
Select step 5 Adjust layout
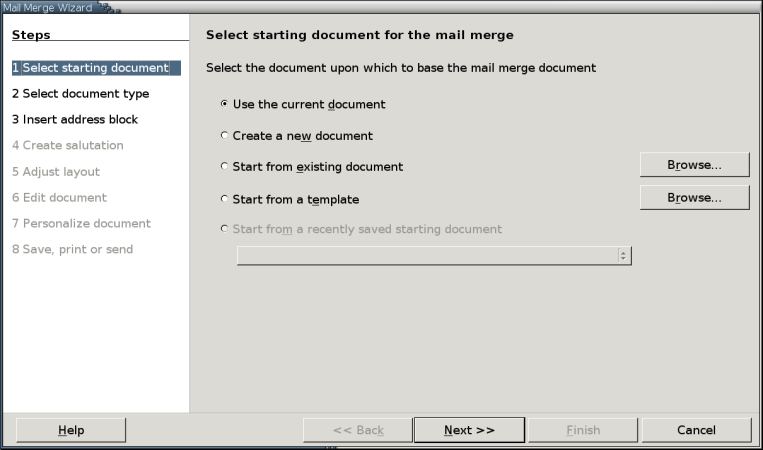[x=56, y=172]
